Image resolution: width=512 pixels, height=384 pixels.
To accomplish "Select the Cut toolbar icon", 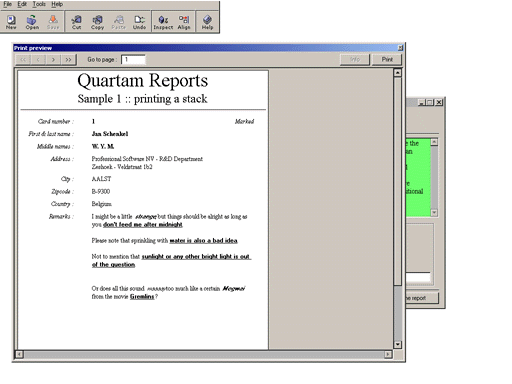I will [x=77, y=22].
